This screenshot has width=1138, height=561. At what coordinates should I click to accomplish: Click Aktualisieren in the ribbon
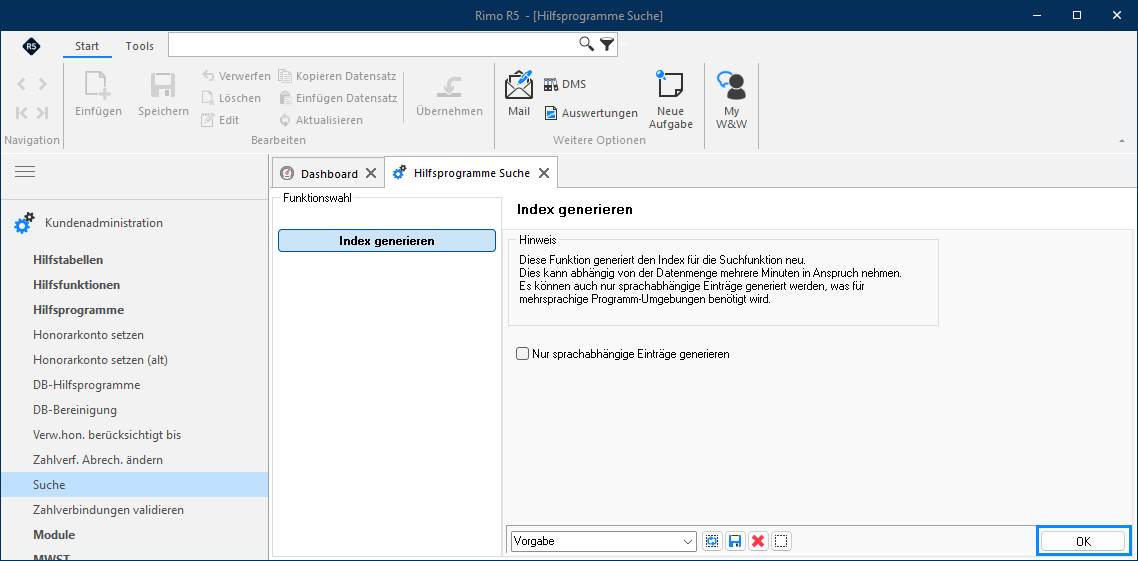pos(321,120)
